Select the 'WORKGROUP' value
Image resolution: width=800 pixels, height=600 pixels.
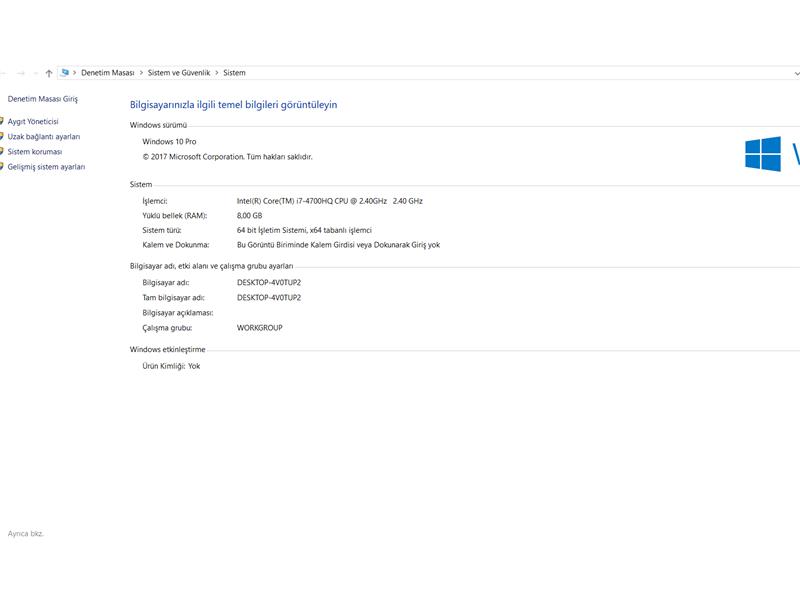coord(259,328)
